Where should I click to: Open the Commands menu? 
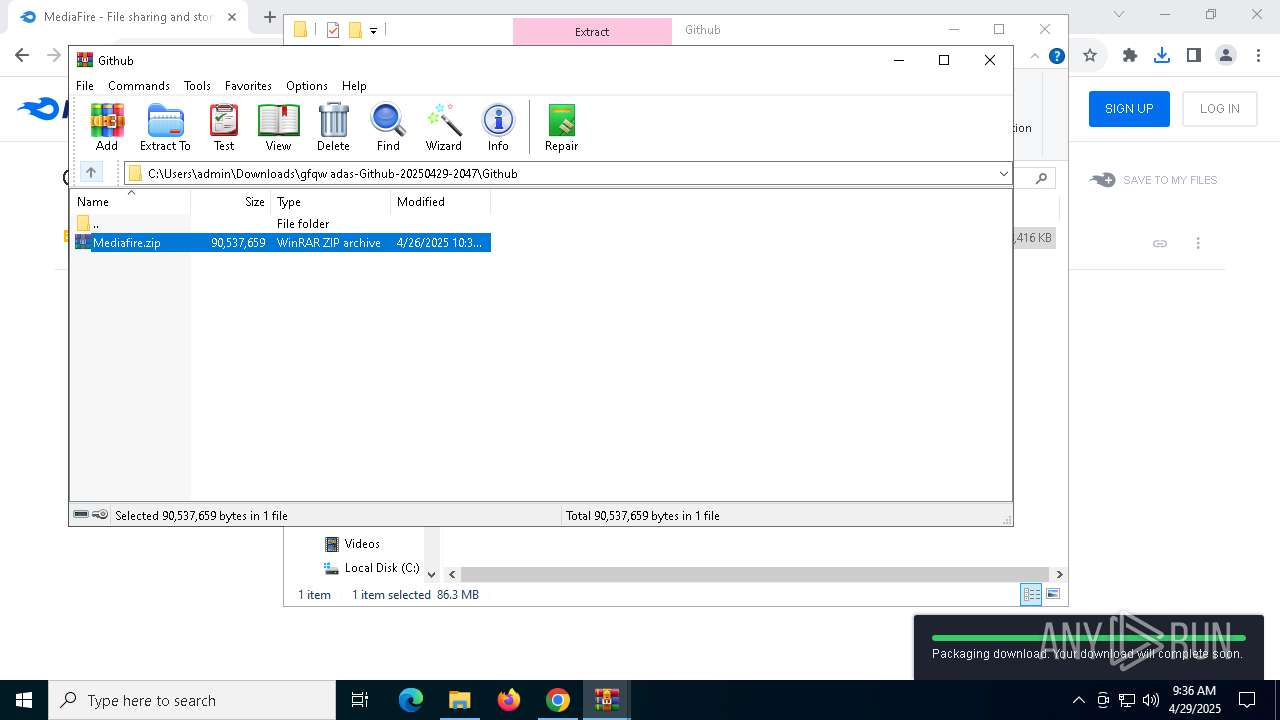(x=139, y=86)
